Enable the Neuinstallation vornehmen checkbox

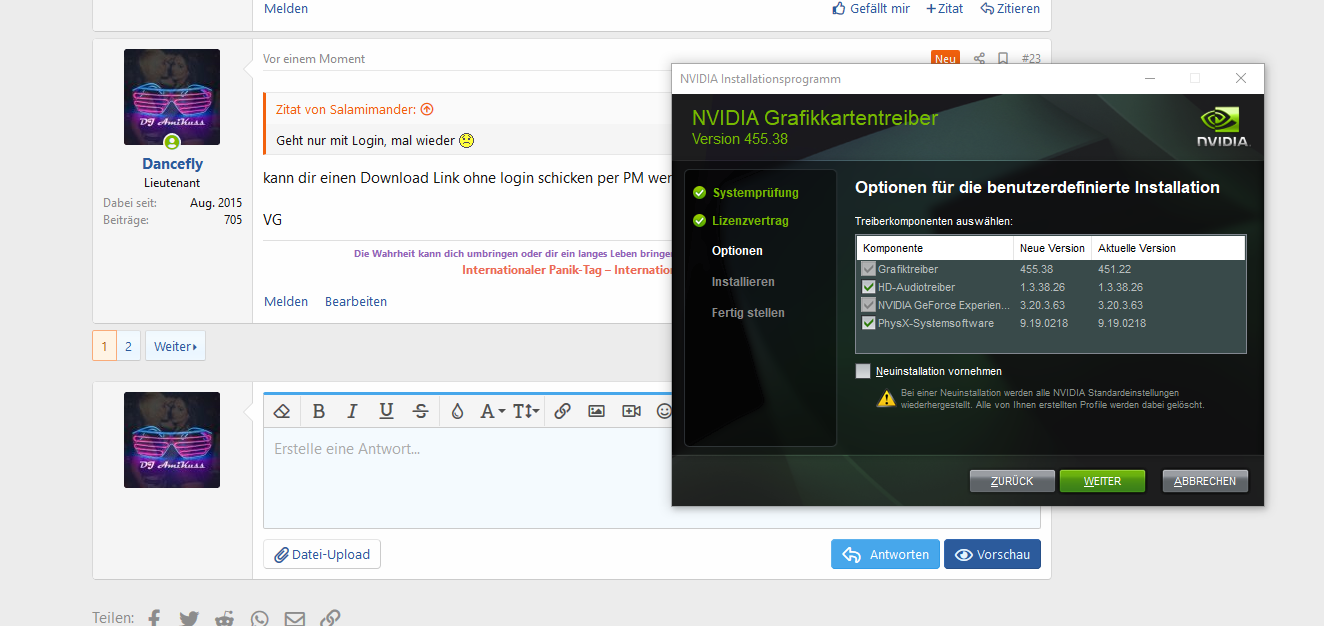(863, 371)
